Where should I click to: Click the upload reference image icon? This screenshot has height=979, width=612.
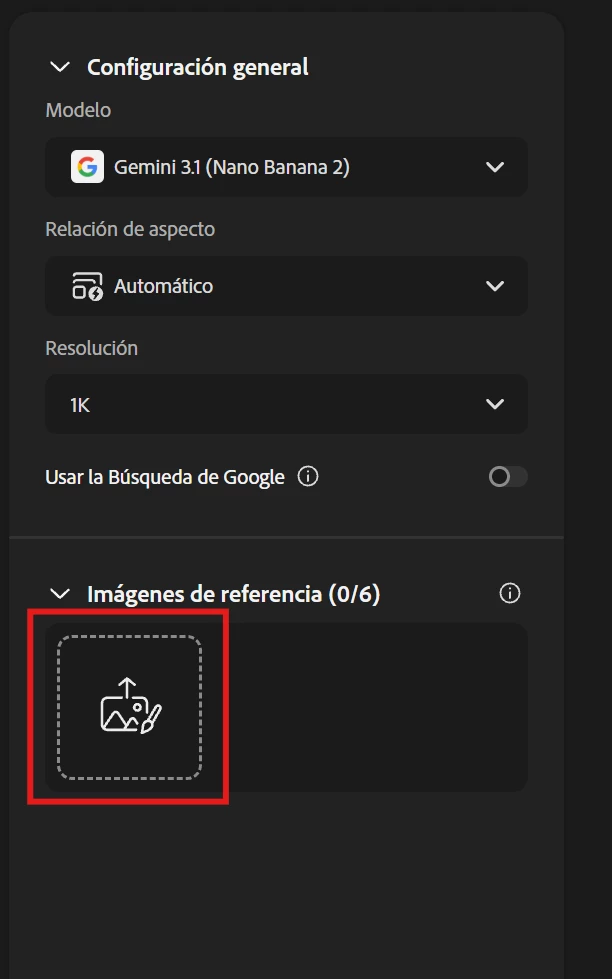coord(131,706)
